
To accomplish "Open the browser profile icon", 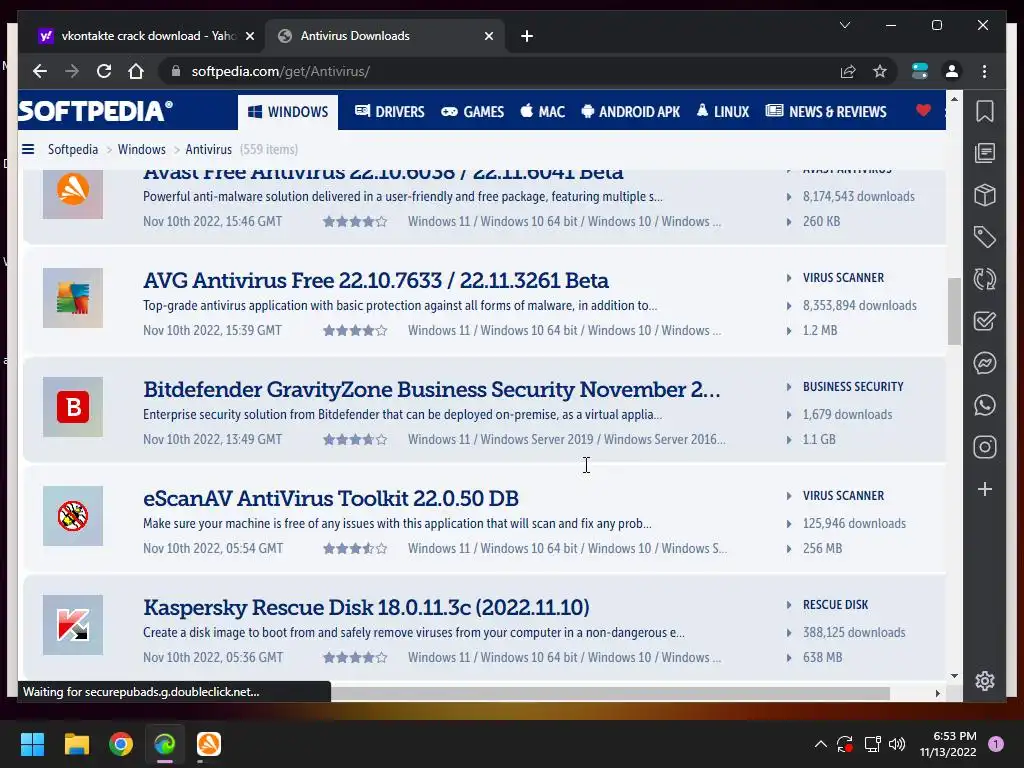I will point(952,71).
